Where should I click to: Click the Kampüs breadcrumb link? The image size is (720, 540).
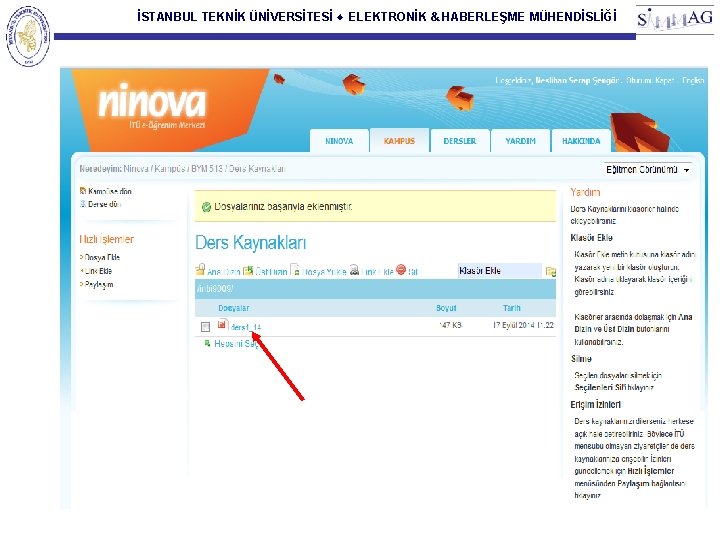tap(169, 169)
